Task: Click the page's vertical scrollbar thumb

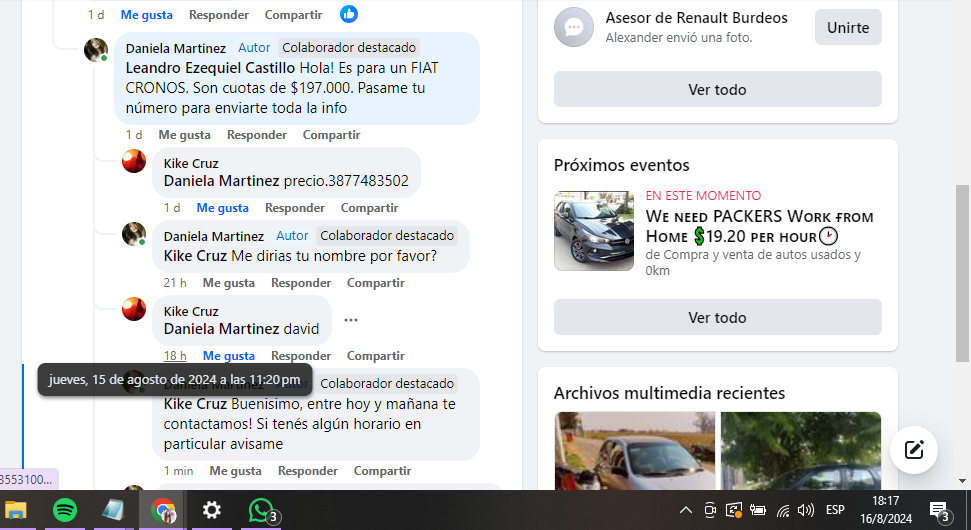Action: click(962, 273)
